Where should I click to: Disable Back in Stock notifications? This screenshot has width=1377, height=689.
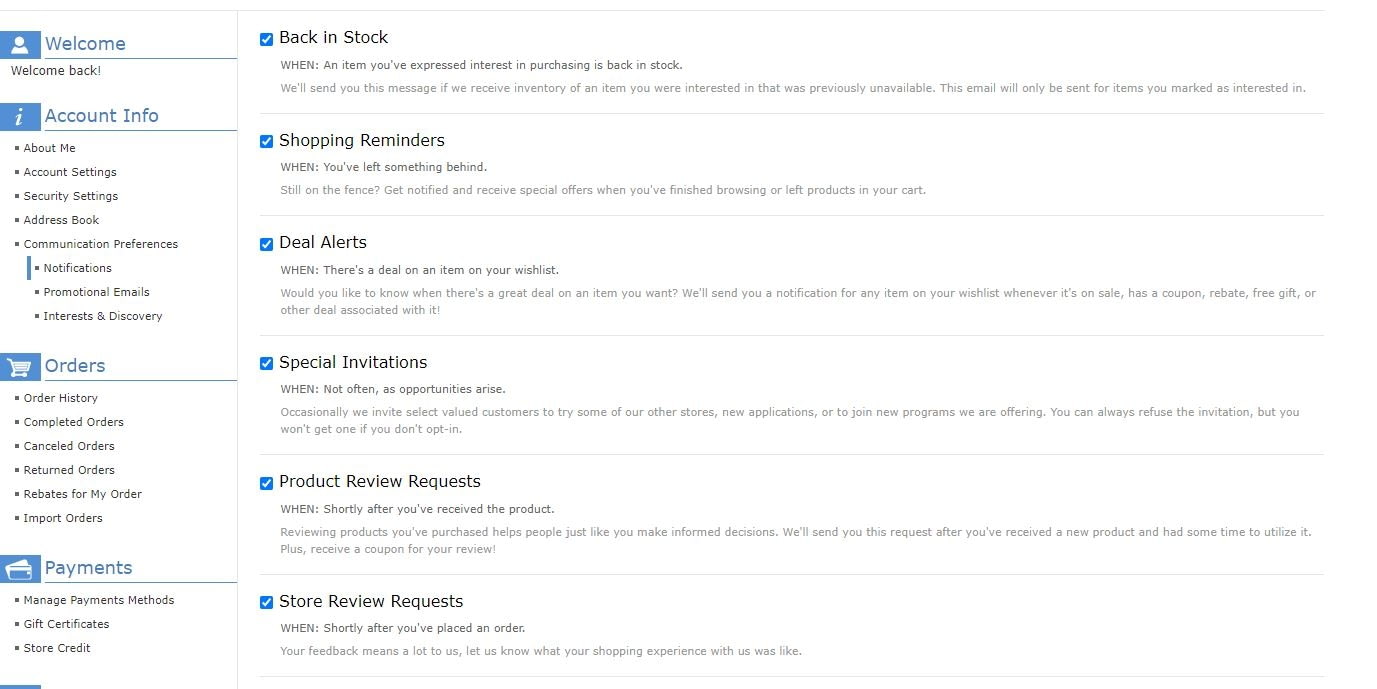pyautogui.click(x=266, y=39)
